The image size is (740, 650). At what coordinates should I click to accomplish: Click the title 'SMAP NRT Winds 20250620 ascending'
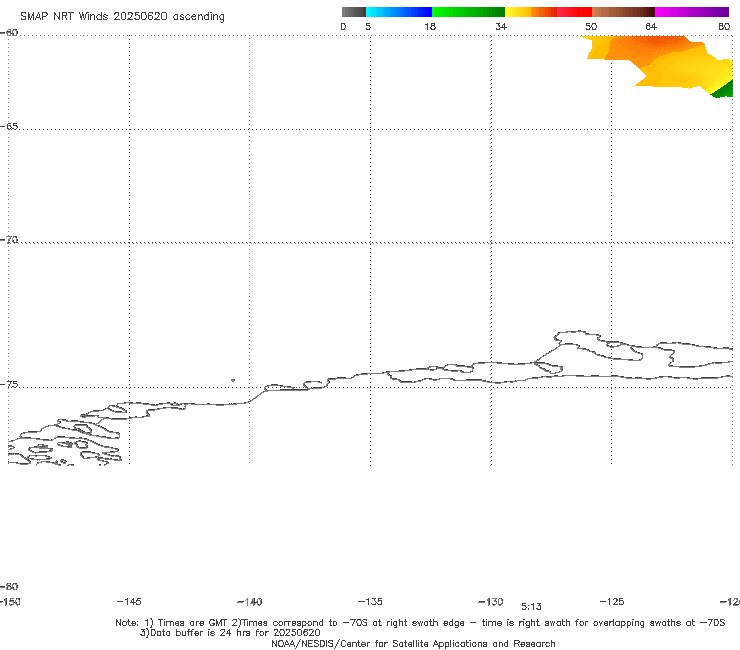(122, 17)
